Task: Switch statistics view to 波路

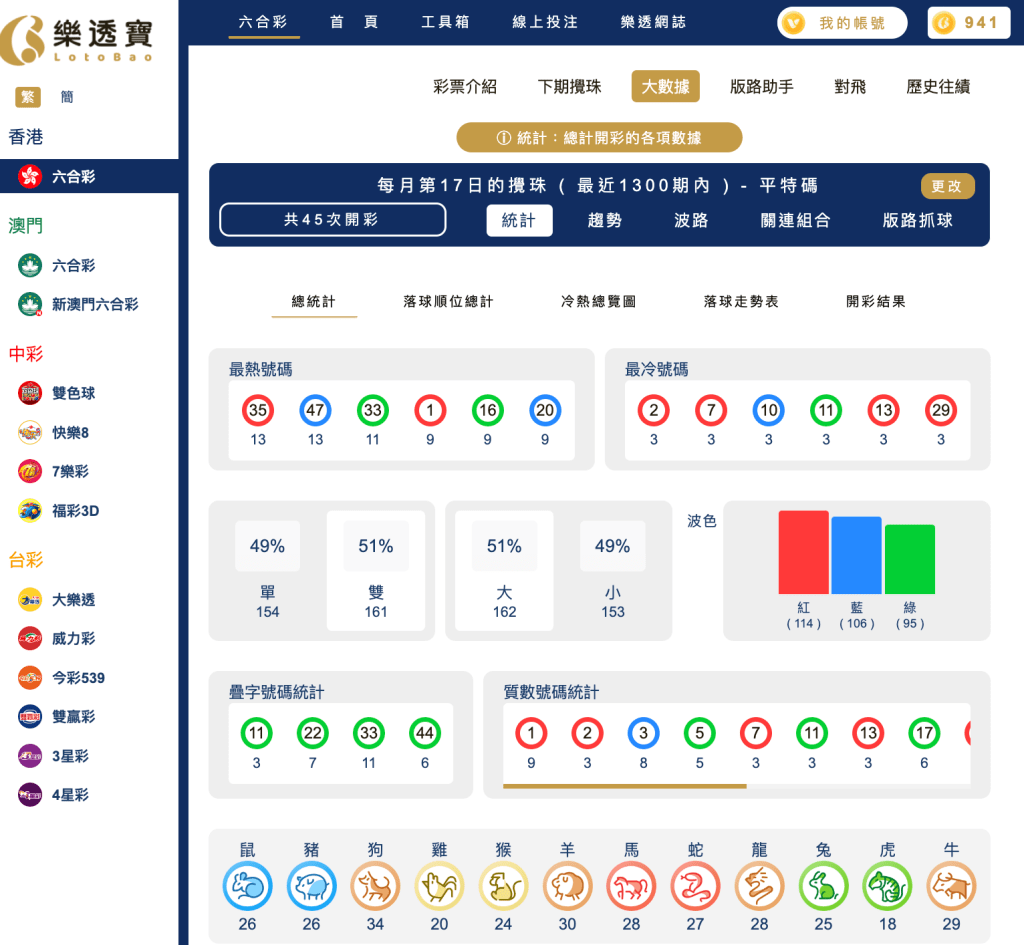Action: (690, 221)
